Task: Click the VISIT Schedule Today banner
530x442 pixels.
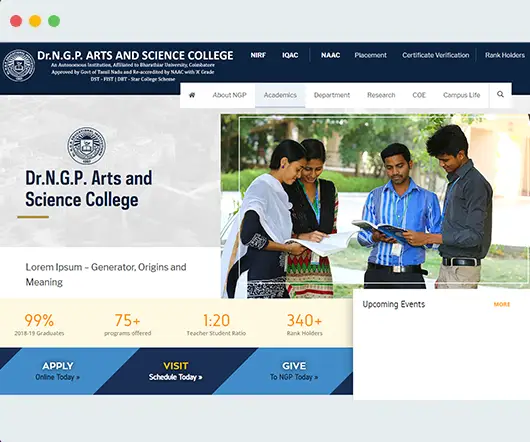Action: (175, 371)
